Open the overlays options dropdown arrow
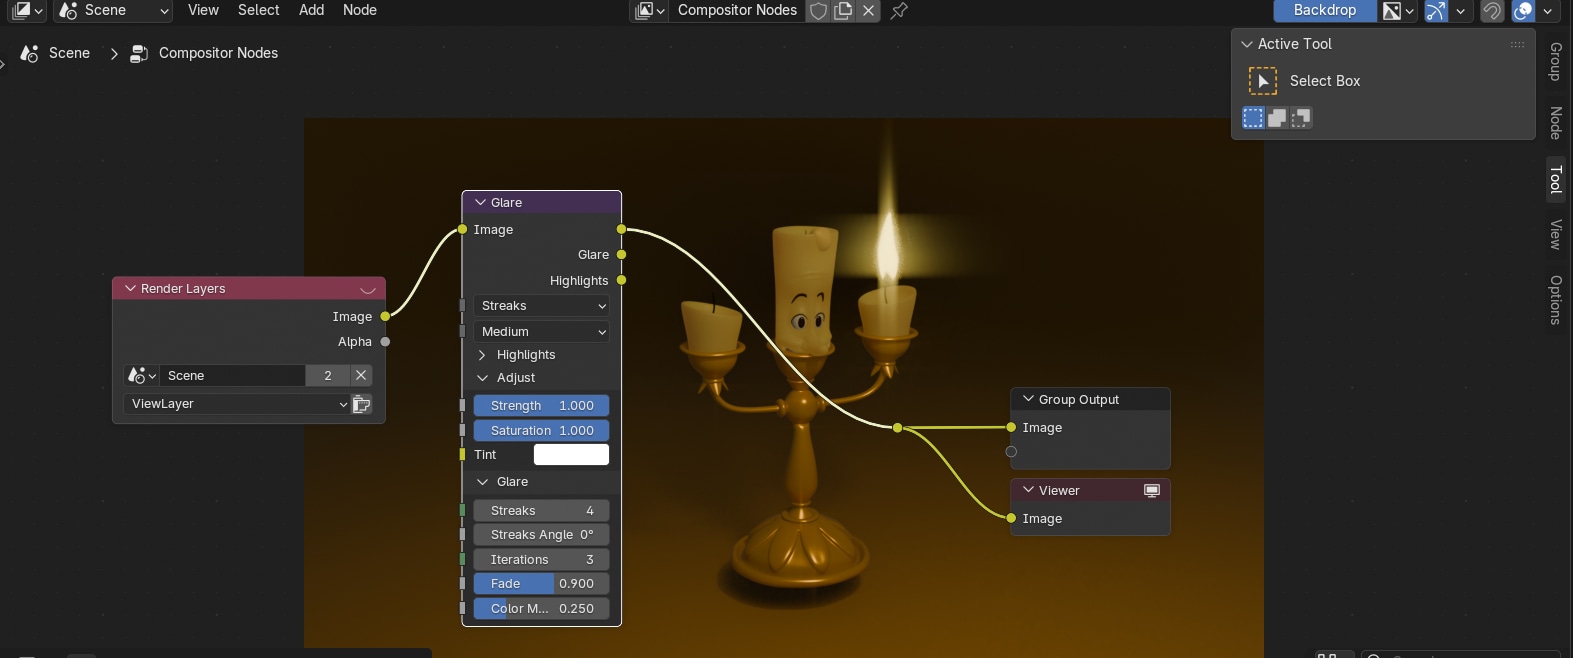The width and height of the screenshot is (1573, 658). (x=1547, y=10)
